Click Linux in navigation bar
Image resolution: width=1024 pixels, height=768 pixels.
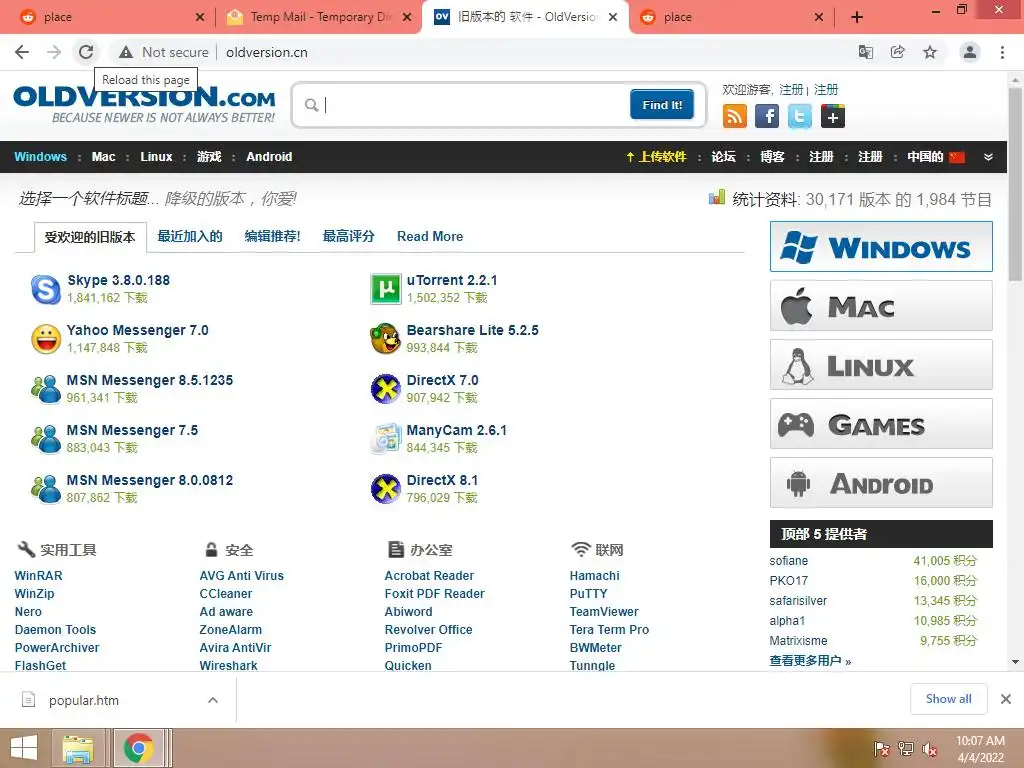click(156, 157)
